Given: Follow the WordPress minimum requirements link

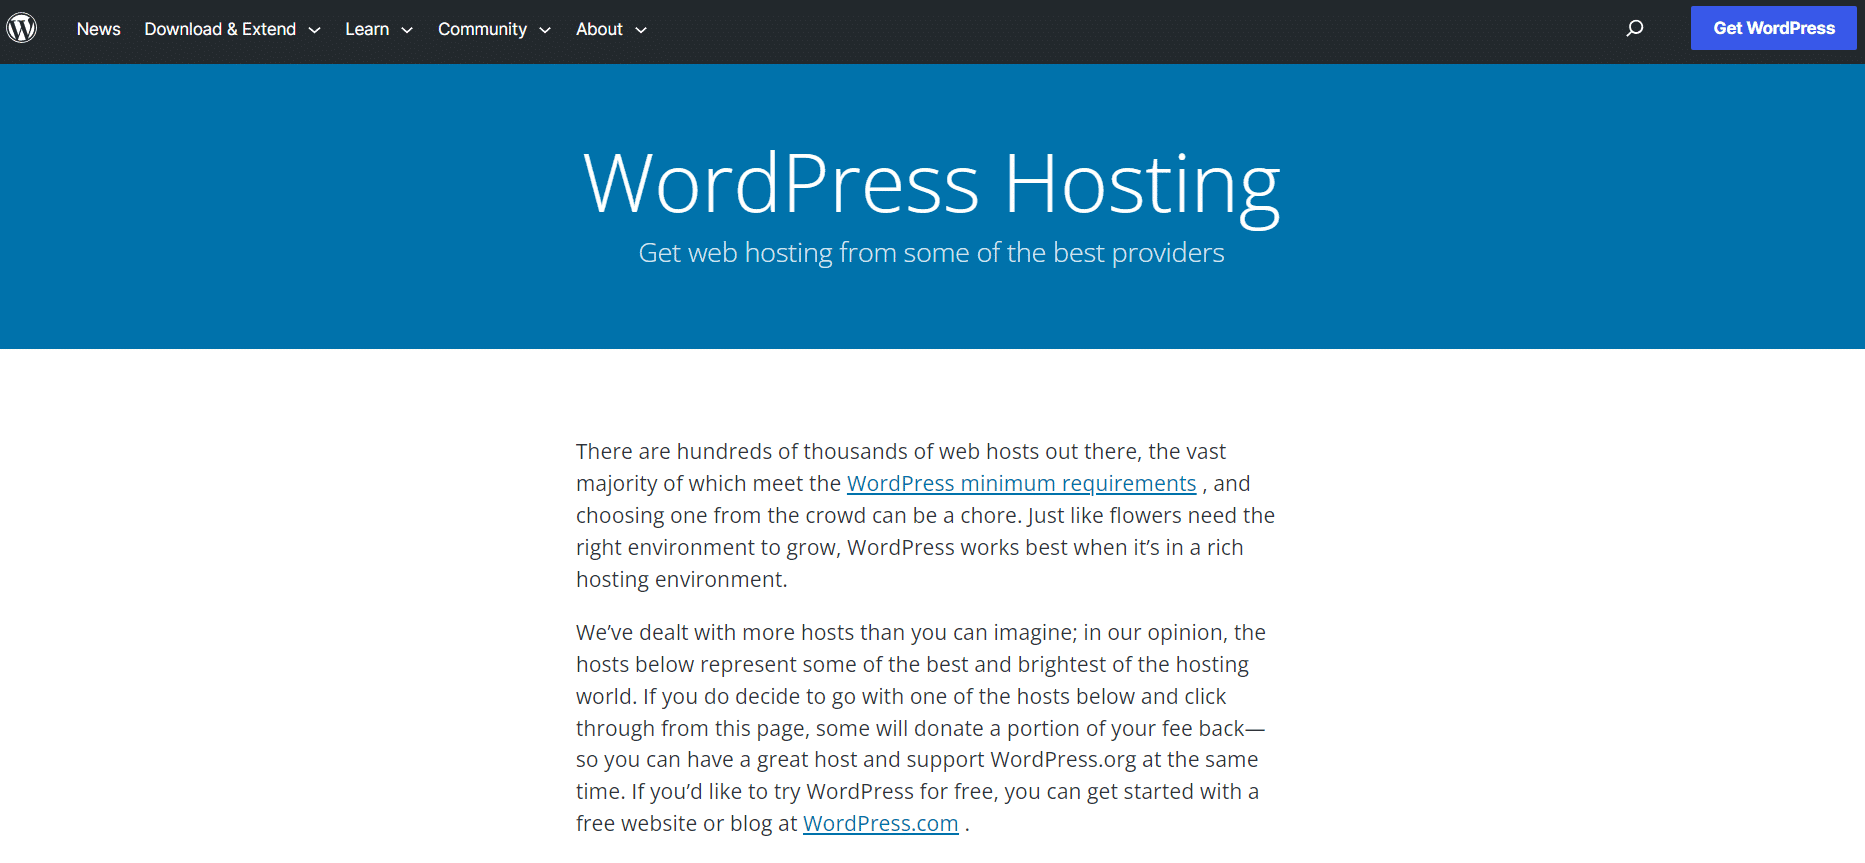Looking at the screenshot, I should [1021, 483].
